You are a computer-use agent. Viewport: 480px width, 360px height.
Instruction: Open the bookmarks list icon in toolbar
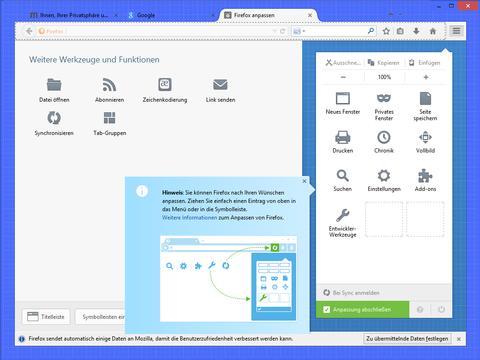click(400, 31)
